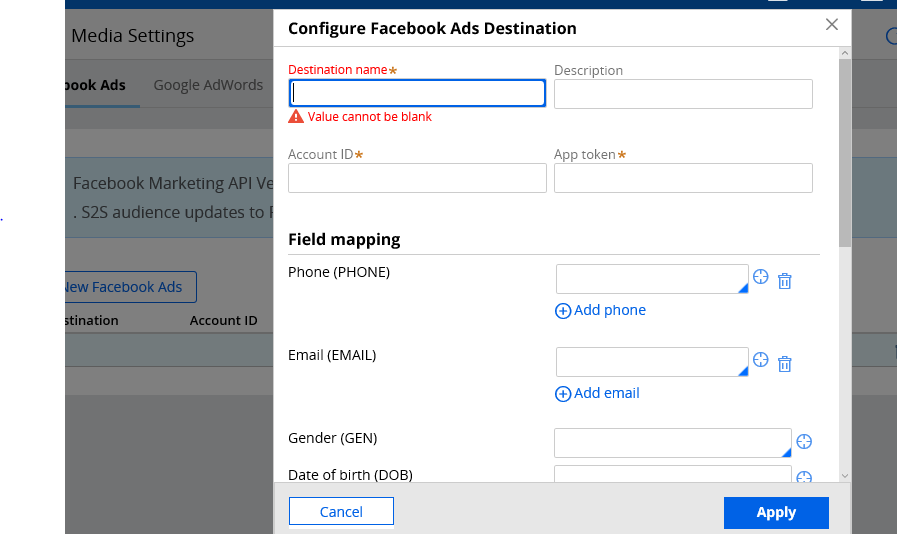Click the Media Settings page title
This screenshot has width=897, height=534.
[133, 36]
